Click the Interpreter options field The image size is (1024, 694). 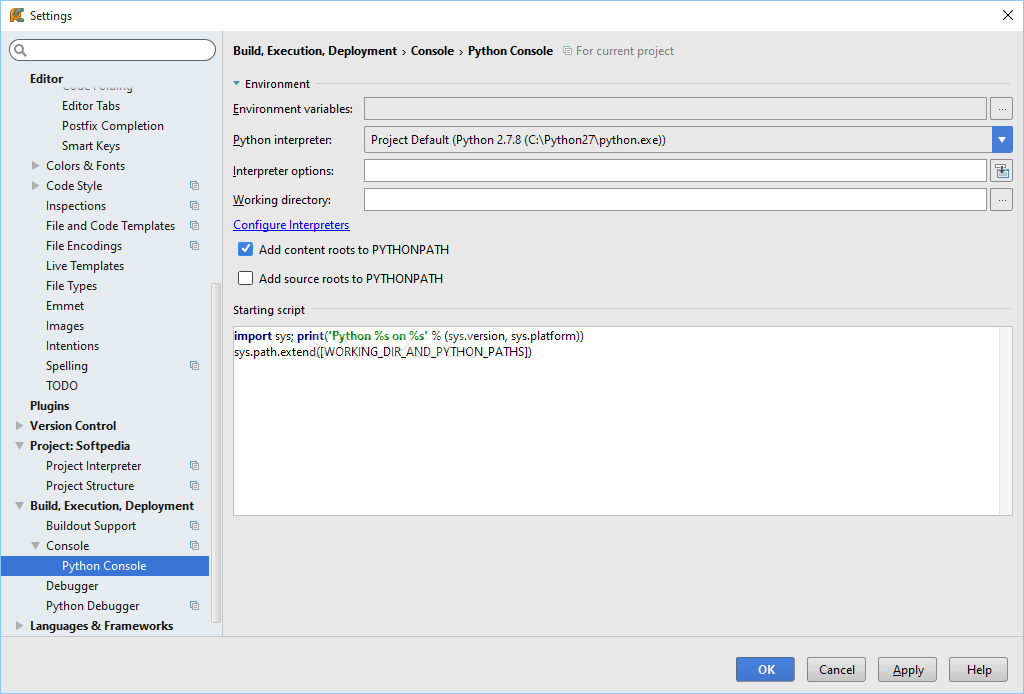pos(675,171)
